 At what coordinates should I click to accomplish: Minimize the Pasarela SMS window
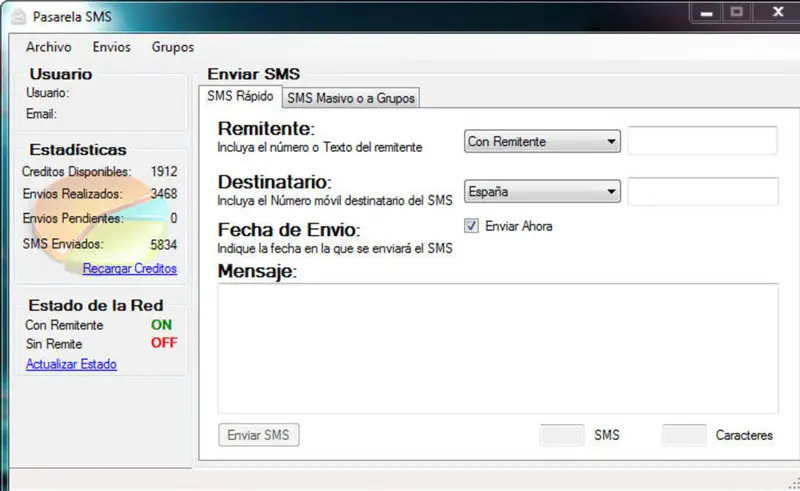(706, 13)
